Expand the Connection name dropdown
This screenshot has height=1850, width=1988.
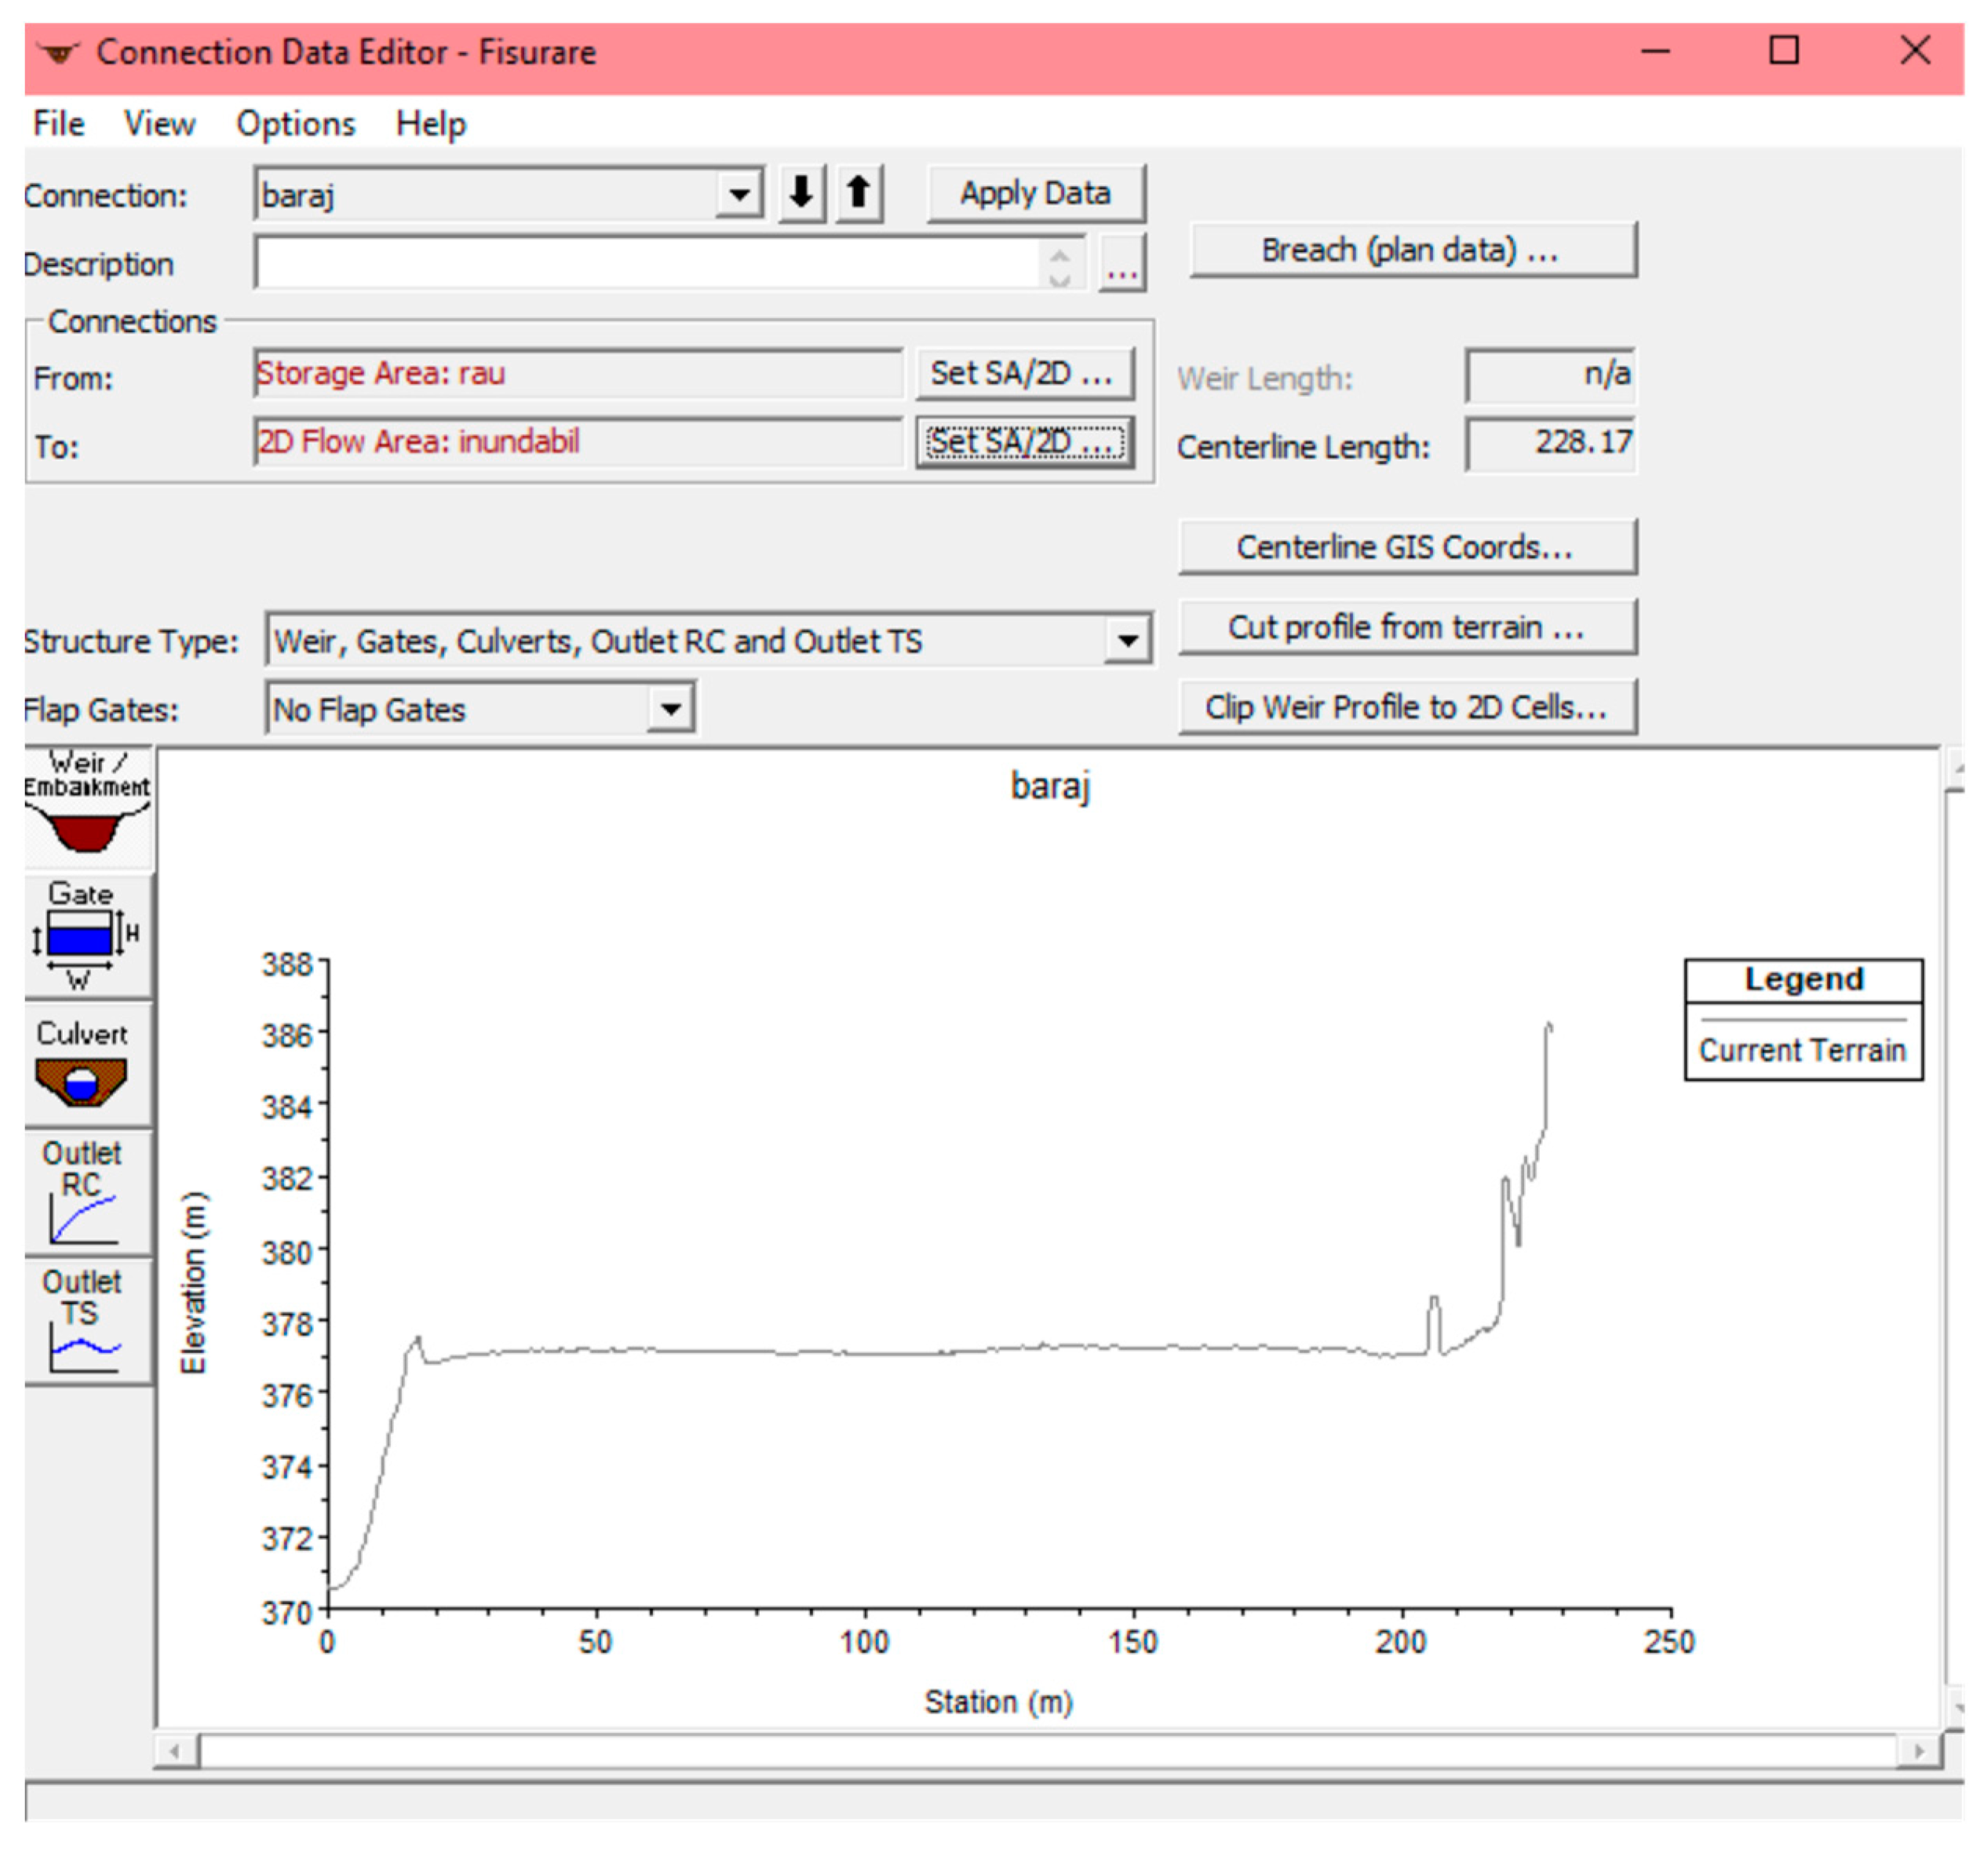[739, 194]
